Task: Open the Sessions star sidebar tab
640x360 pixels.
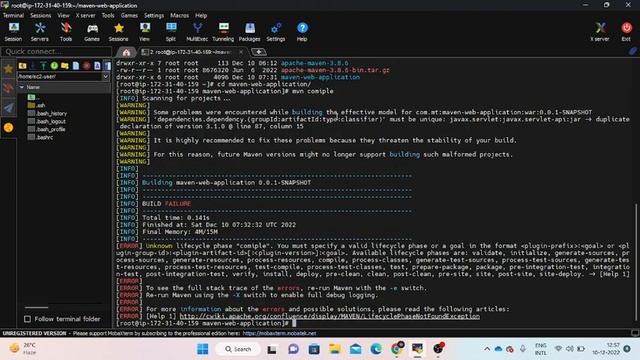Action: click(x=8, y=69)
